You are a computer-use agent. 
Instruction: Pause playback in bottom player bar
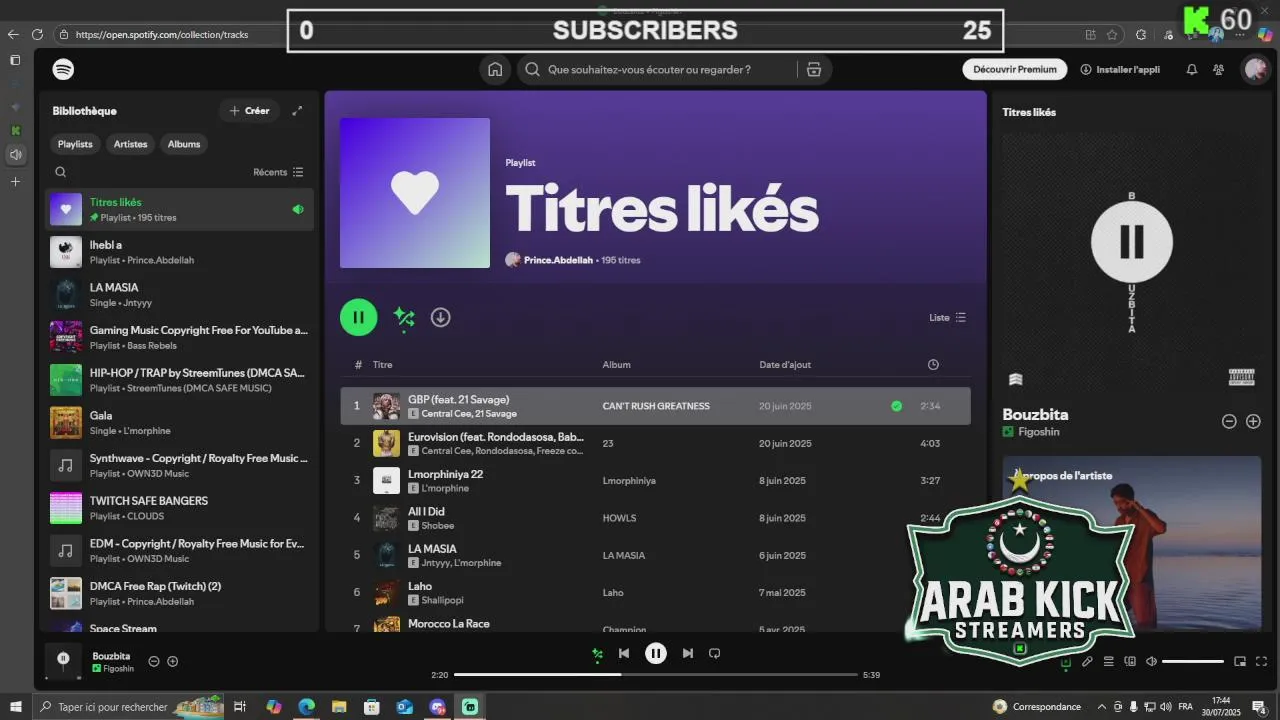(656, 653)
